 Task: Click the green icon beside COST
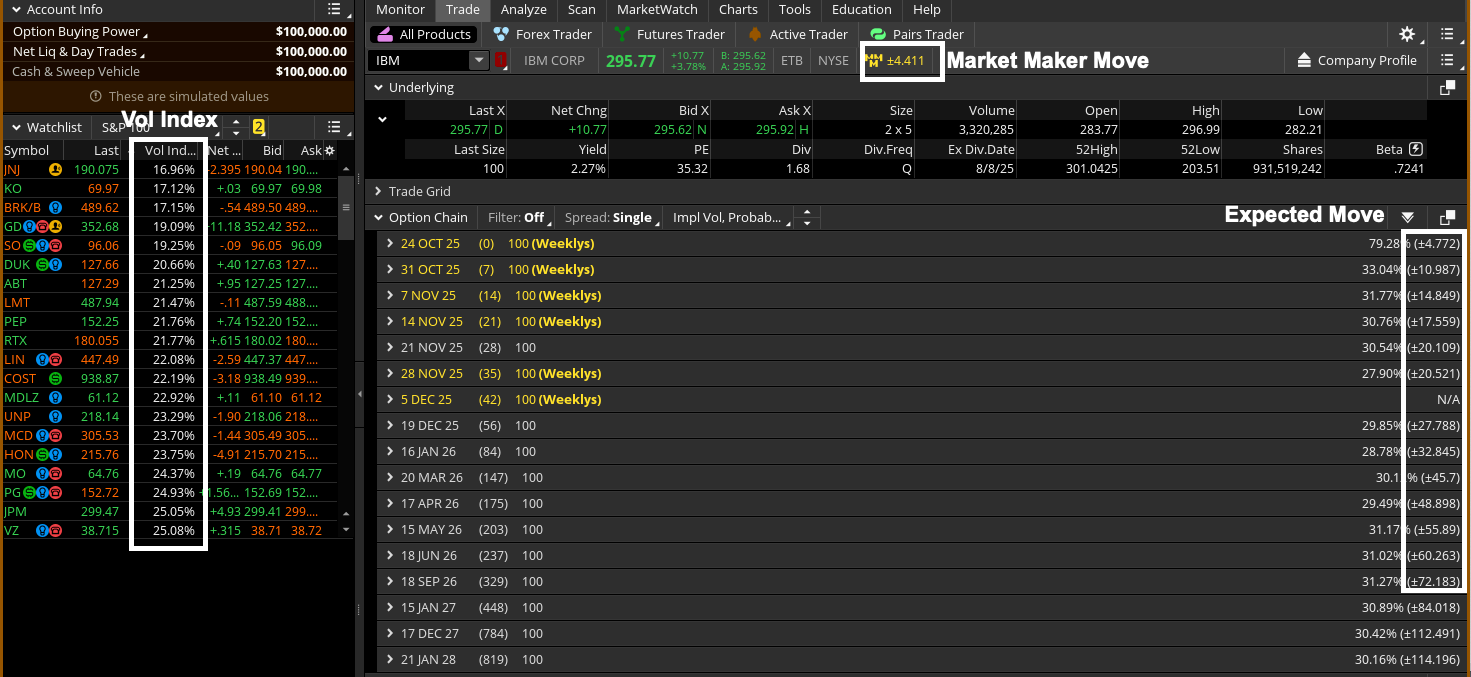pos(56,379)
